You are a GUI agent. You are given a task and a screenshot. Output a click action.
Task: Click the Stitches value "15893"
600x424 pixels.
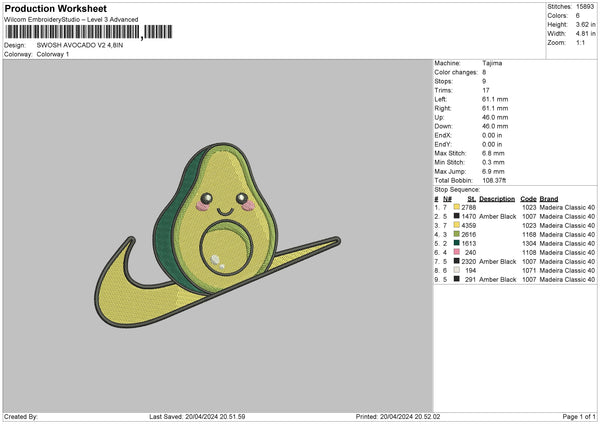(x=585, y=7)
